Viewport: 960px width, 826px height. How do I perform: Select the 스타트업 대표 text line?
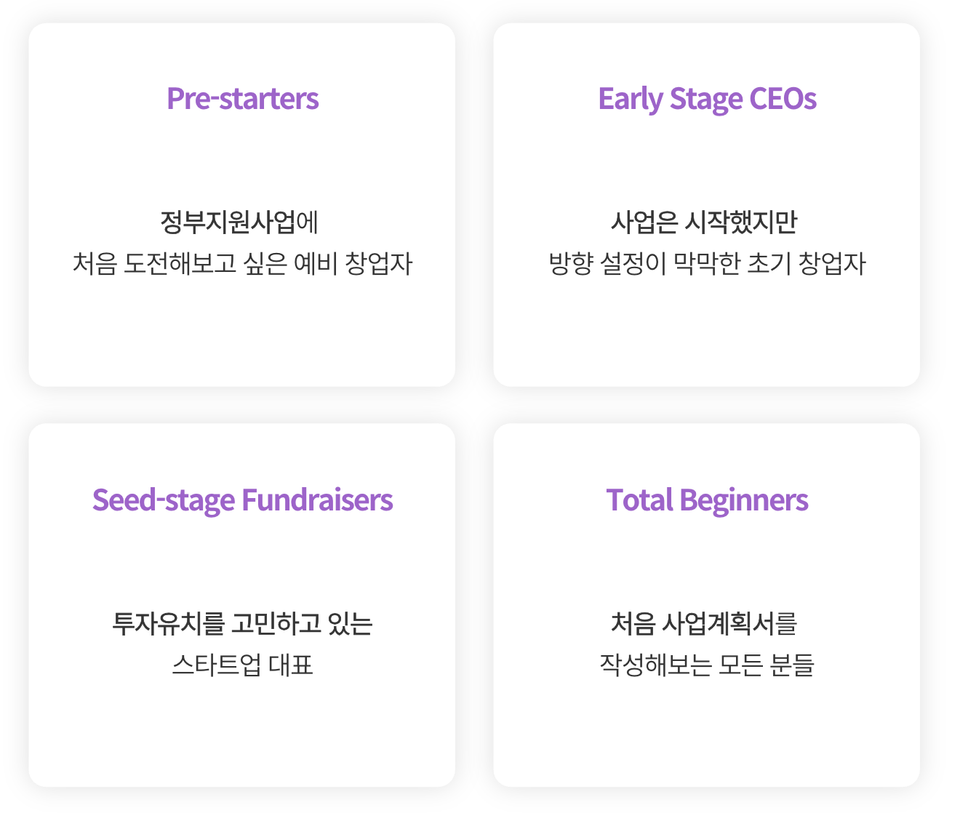[242, 665]
